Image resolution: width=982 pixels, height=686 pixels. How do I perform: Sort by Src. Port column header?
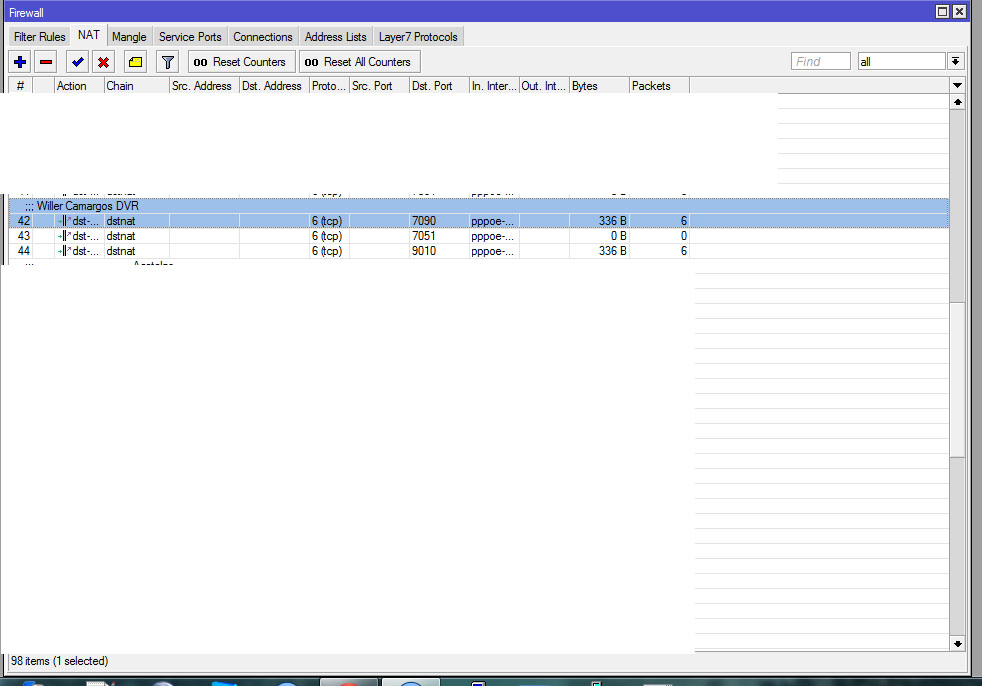pyautogui.click(x=379, y=86)
